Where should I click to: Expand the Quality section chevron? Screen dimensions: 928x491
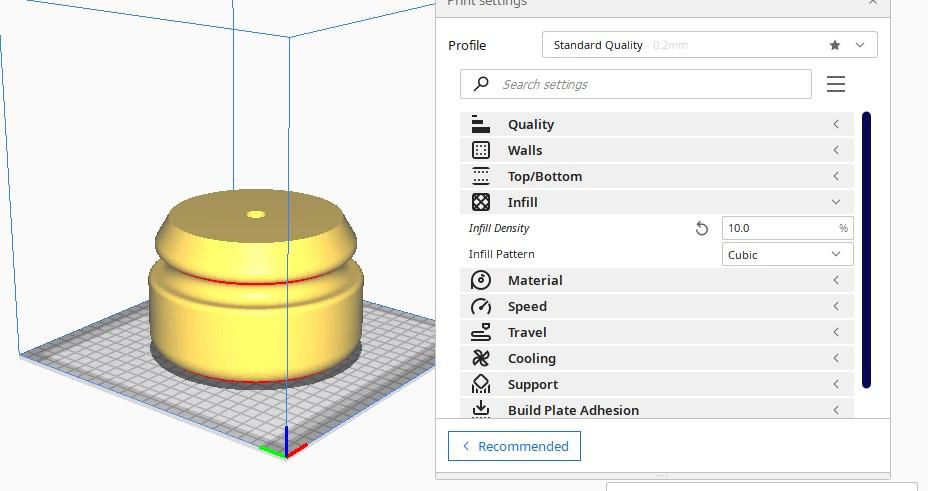836,124
